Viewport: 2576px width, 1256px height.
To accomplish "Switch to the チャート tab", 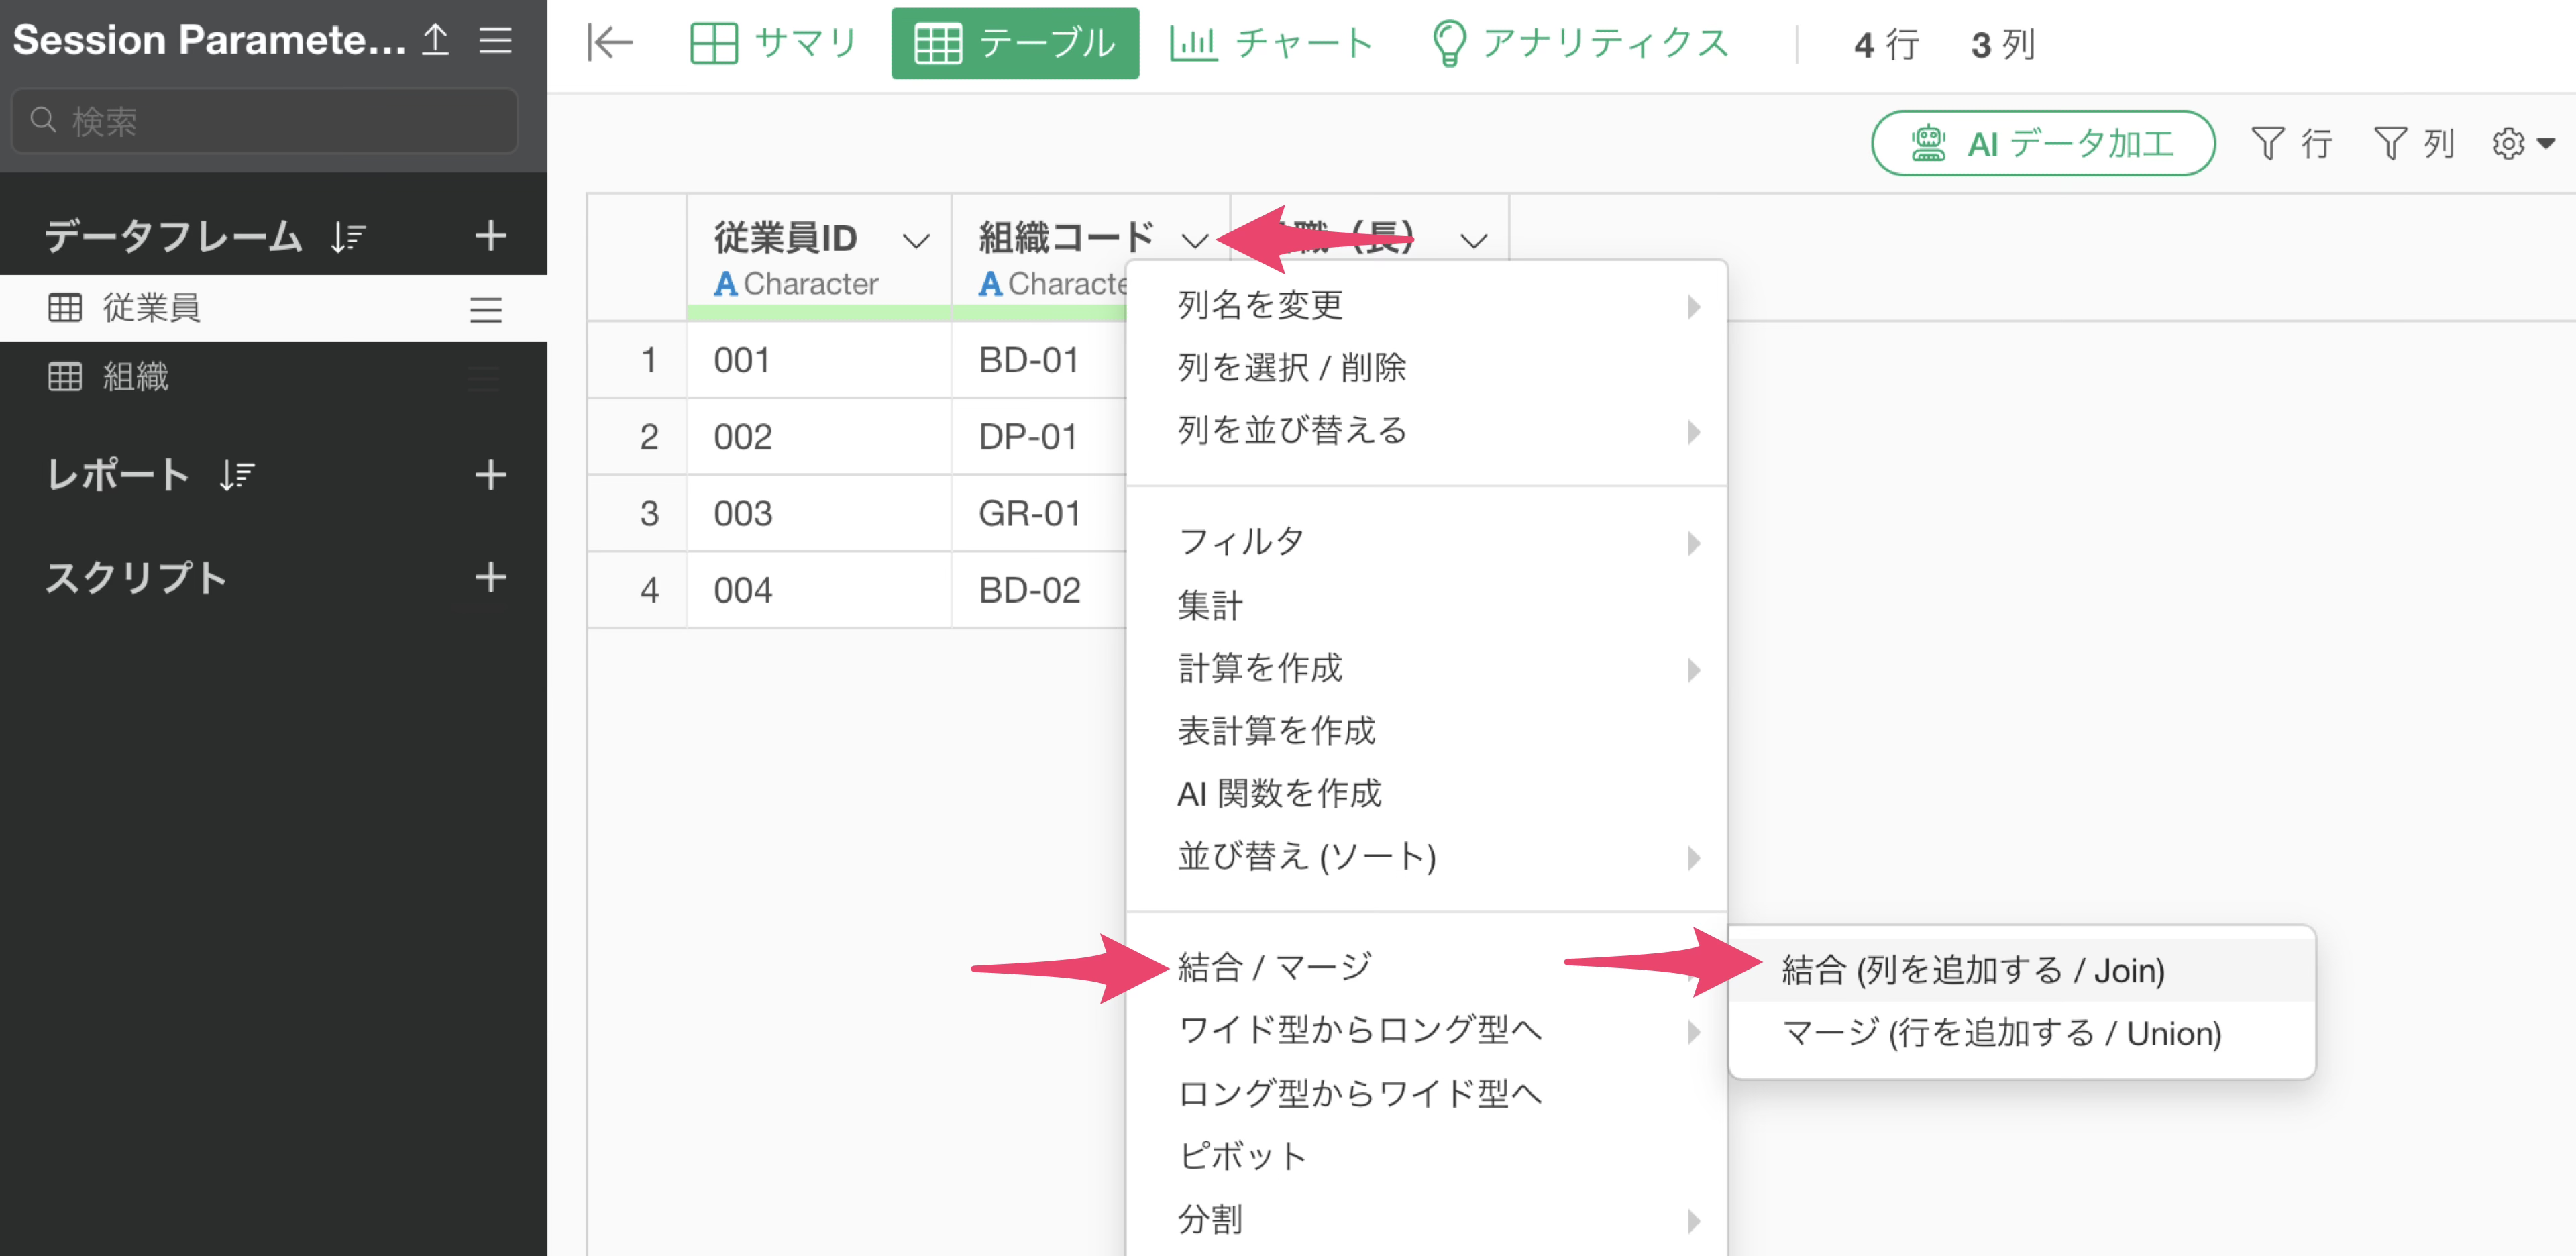I will (x=1272, y=43).
